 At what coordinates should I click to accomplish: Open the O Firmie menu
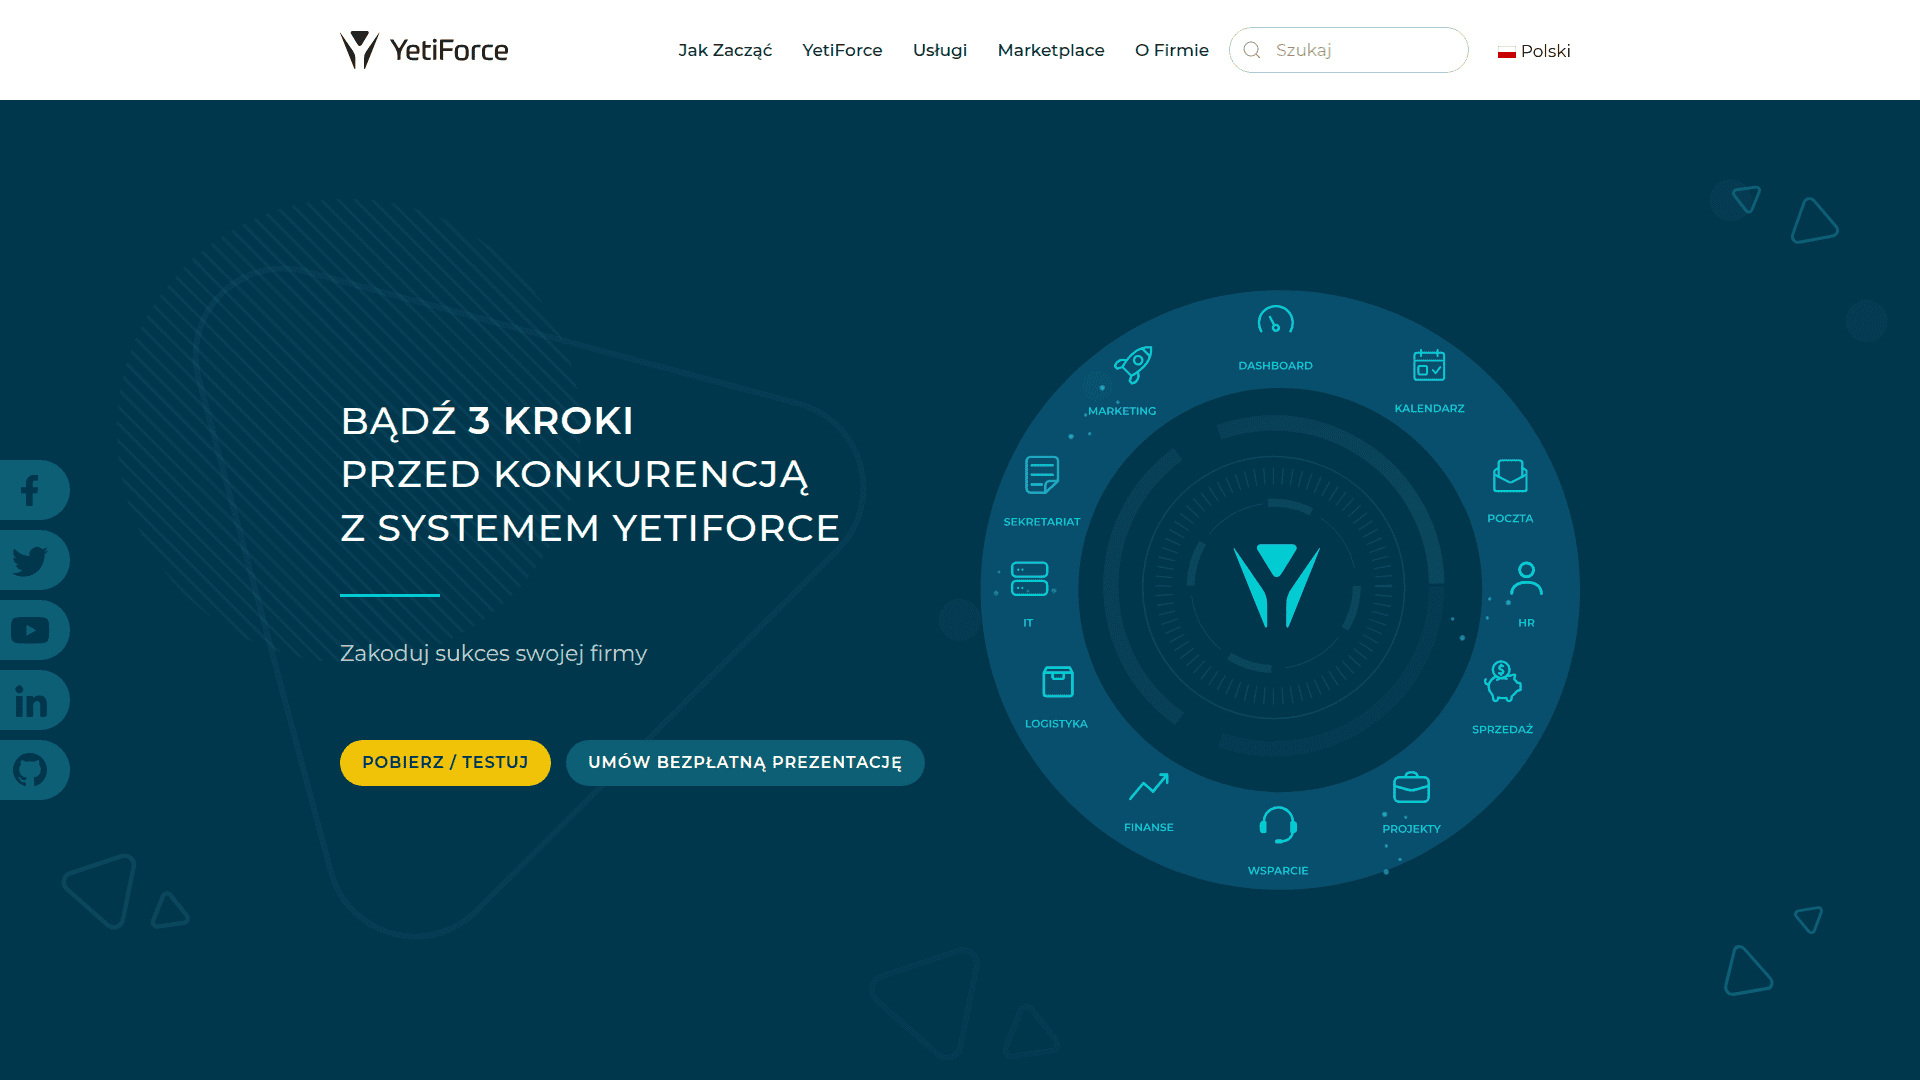[1172, 50]
